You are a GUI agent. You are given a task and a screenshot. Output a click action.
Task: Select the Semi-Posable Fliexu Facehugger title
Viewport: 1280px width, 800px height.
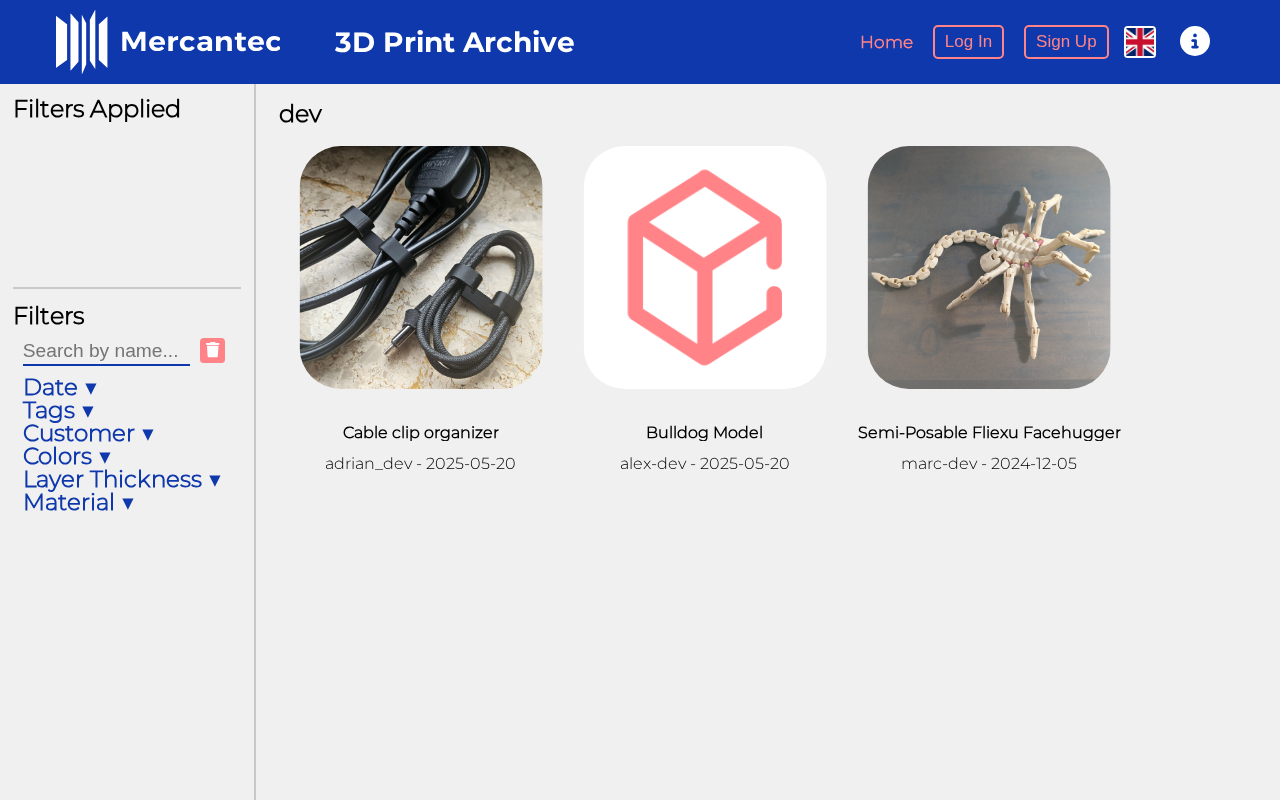[989, 433]
